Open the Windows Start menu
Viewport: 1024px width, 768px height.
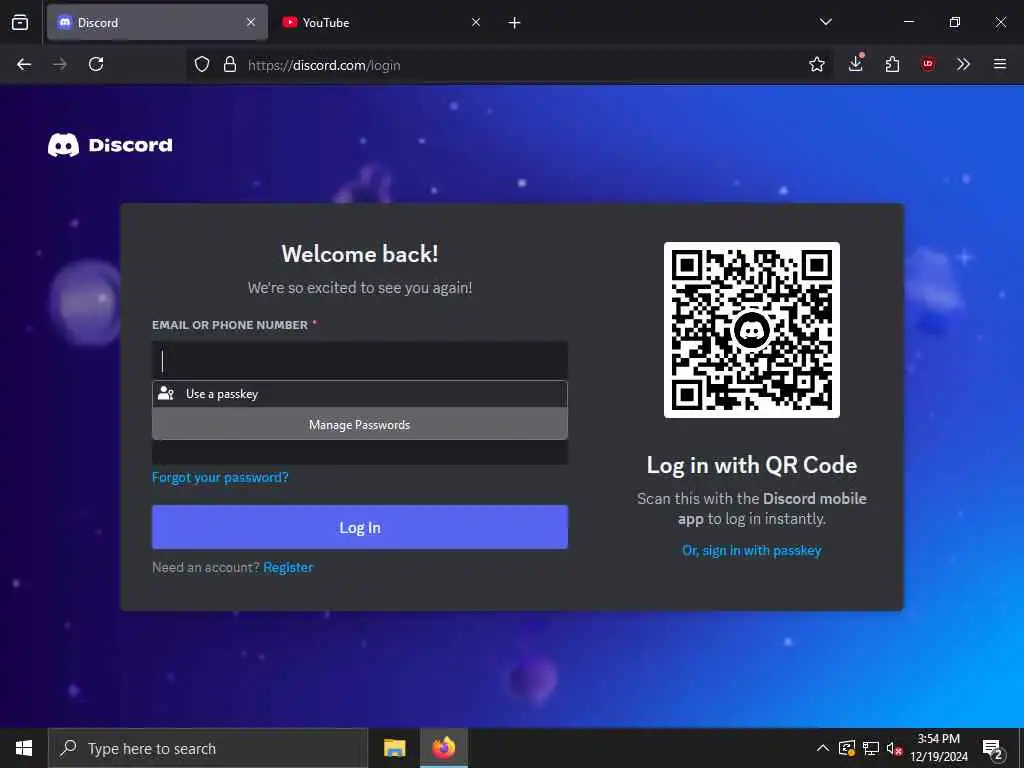point(24,748)
